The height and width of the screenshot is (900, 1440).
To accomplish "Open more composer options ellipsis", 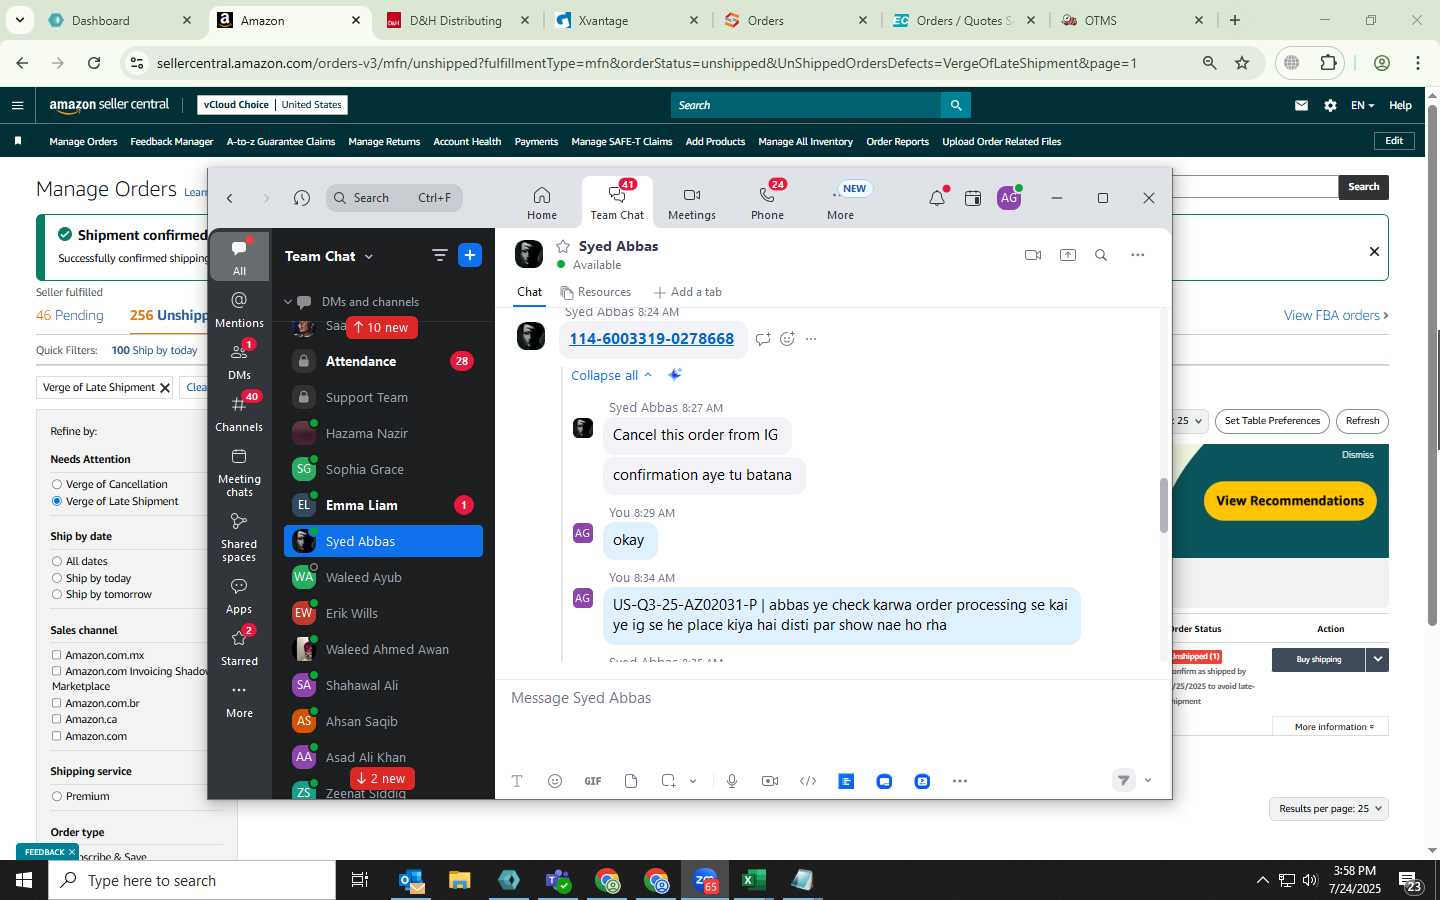I will [960, 781].
